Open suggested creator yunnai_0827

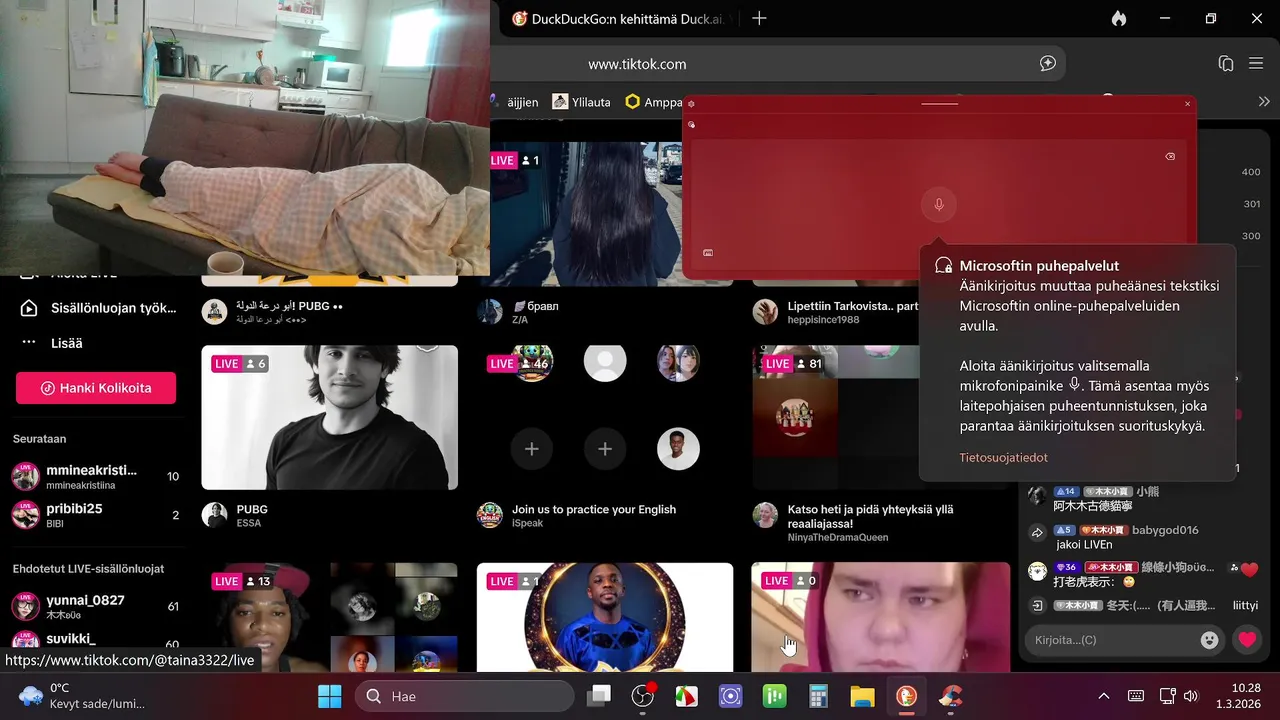coord(96,606)
